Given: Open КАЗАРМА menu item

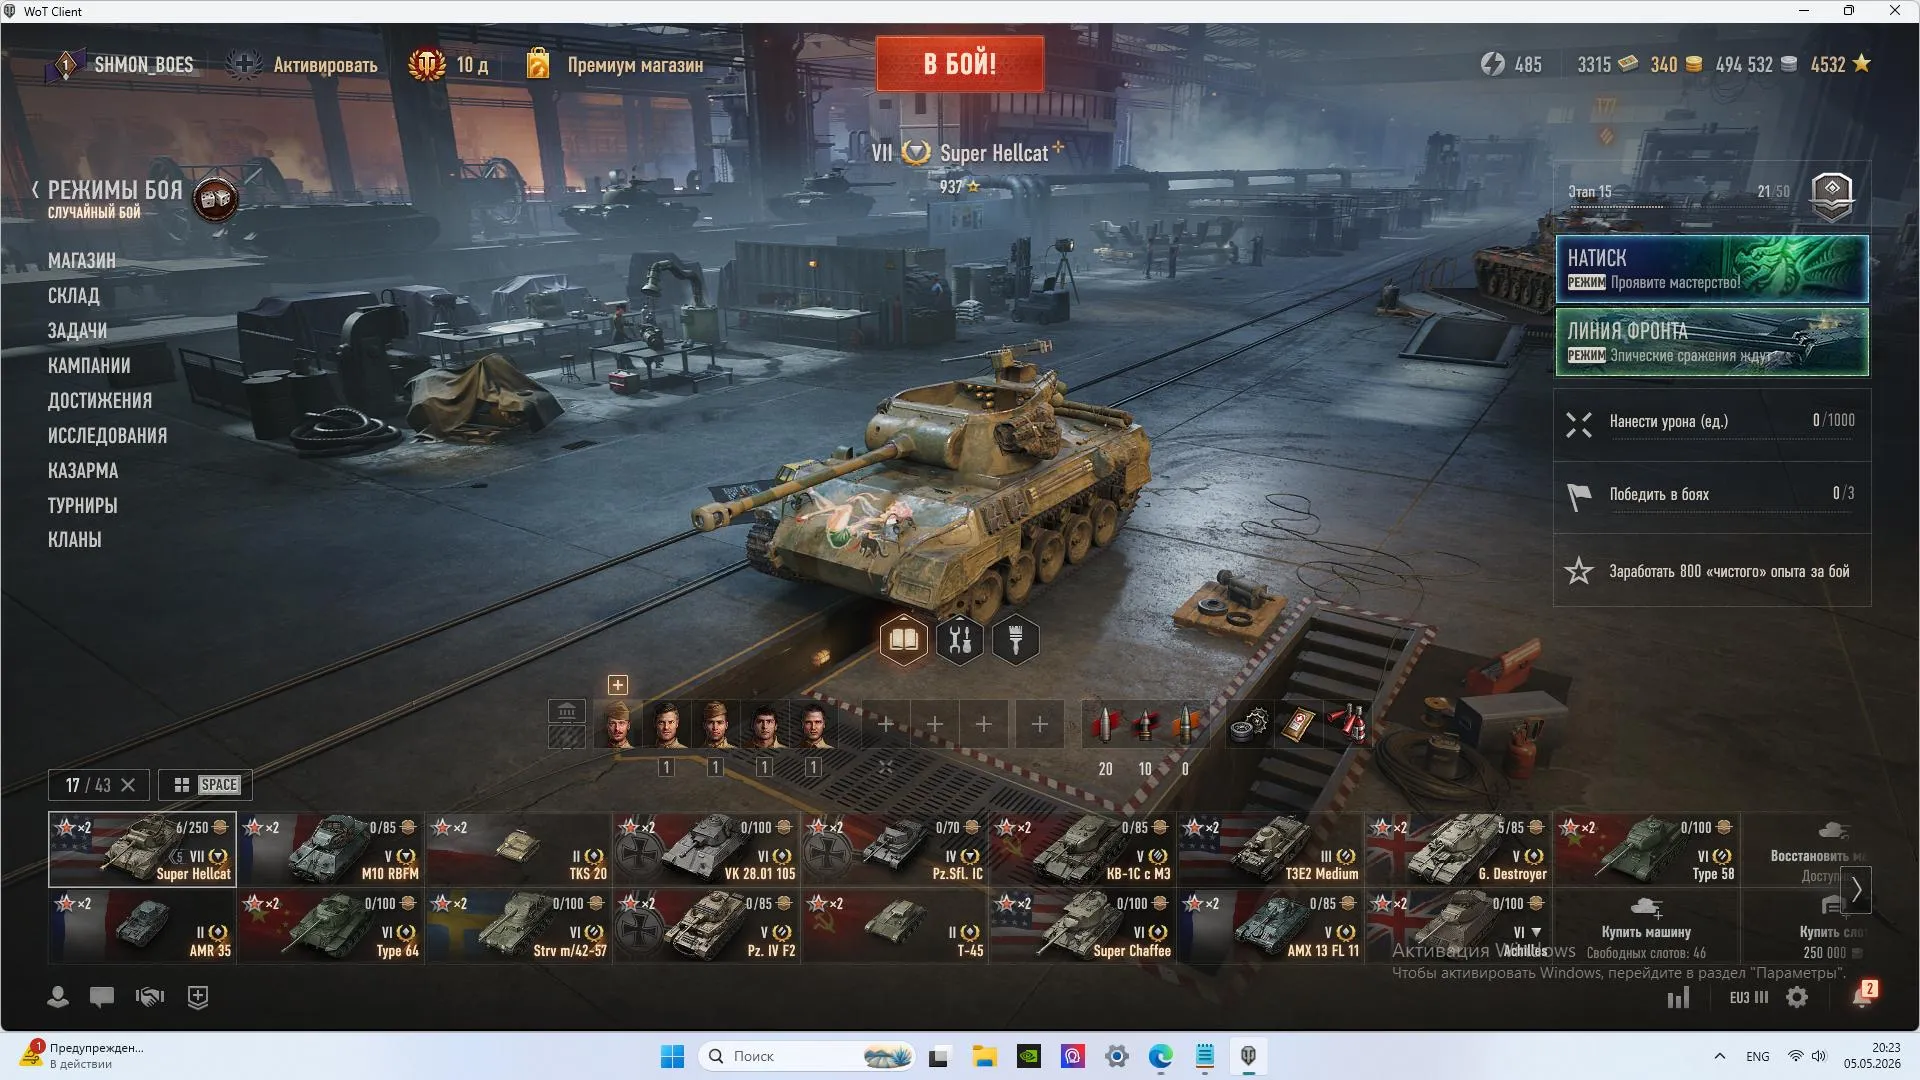Looking at the screenshot, I should (83, 471).
